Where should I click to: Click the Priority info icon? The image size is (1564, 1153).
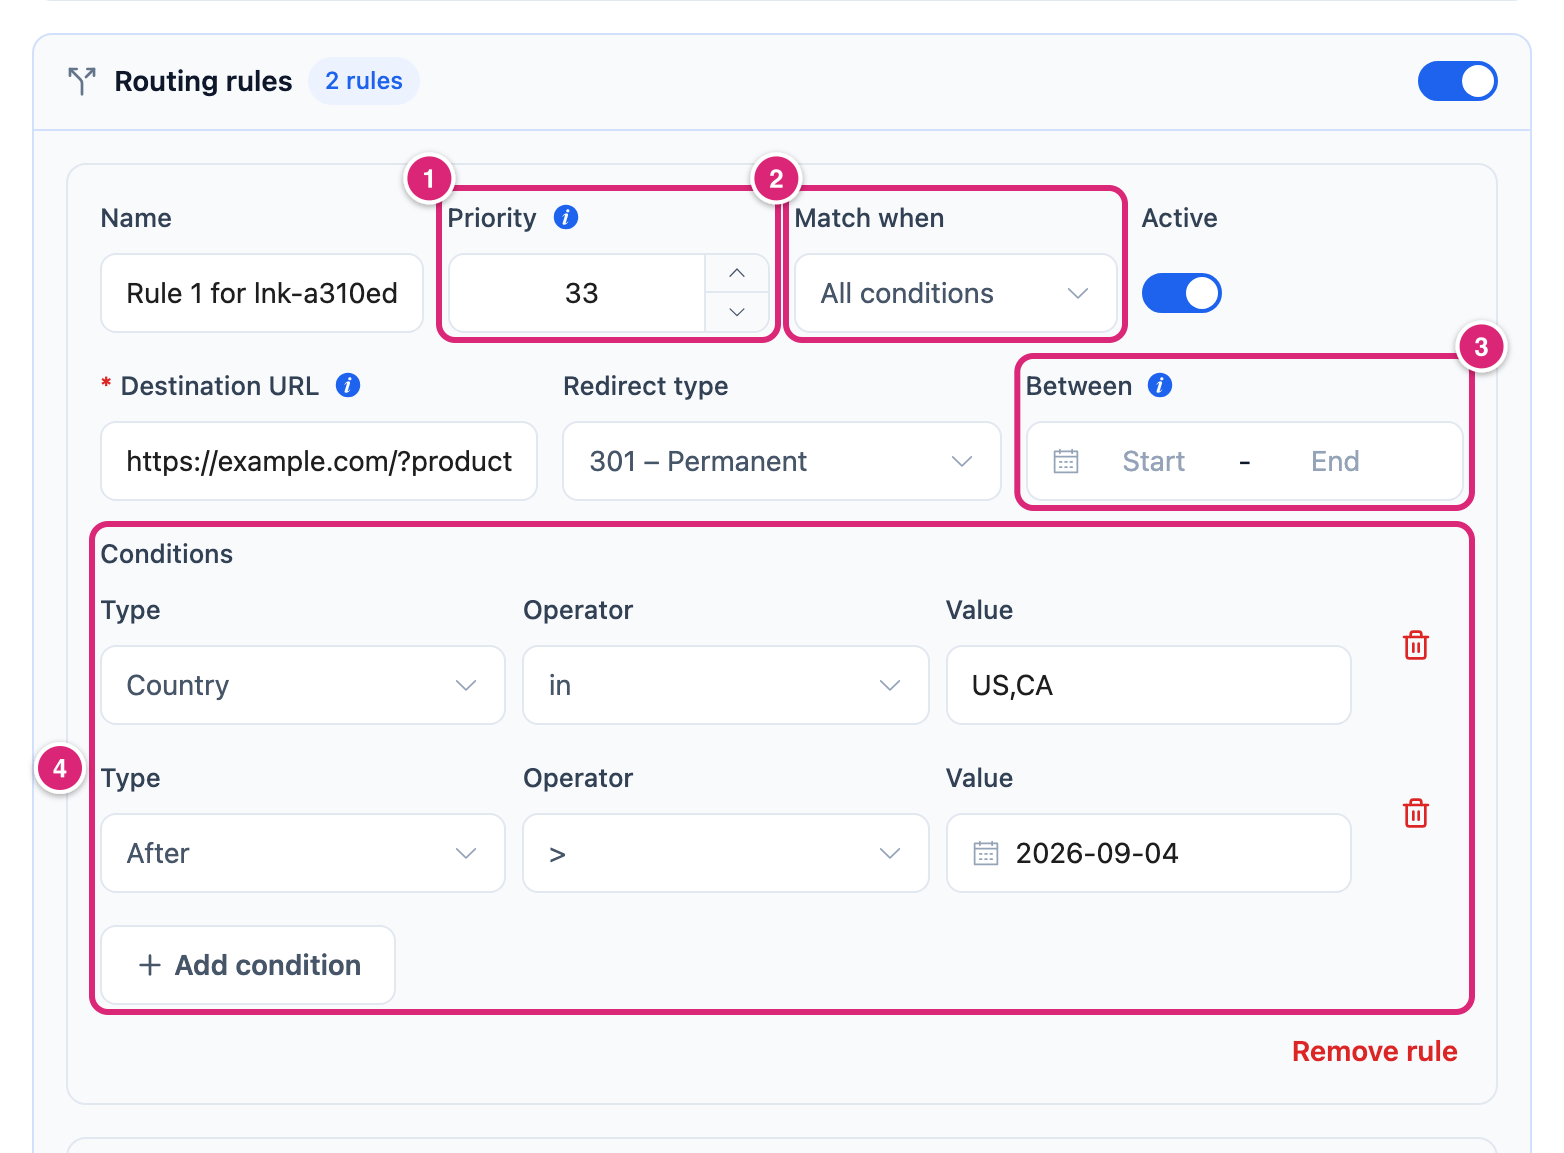pos(566,217)
